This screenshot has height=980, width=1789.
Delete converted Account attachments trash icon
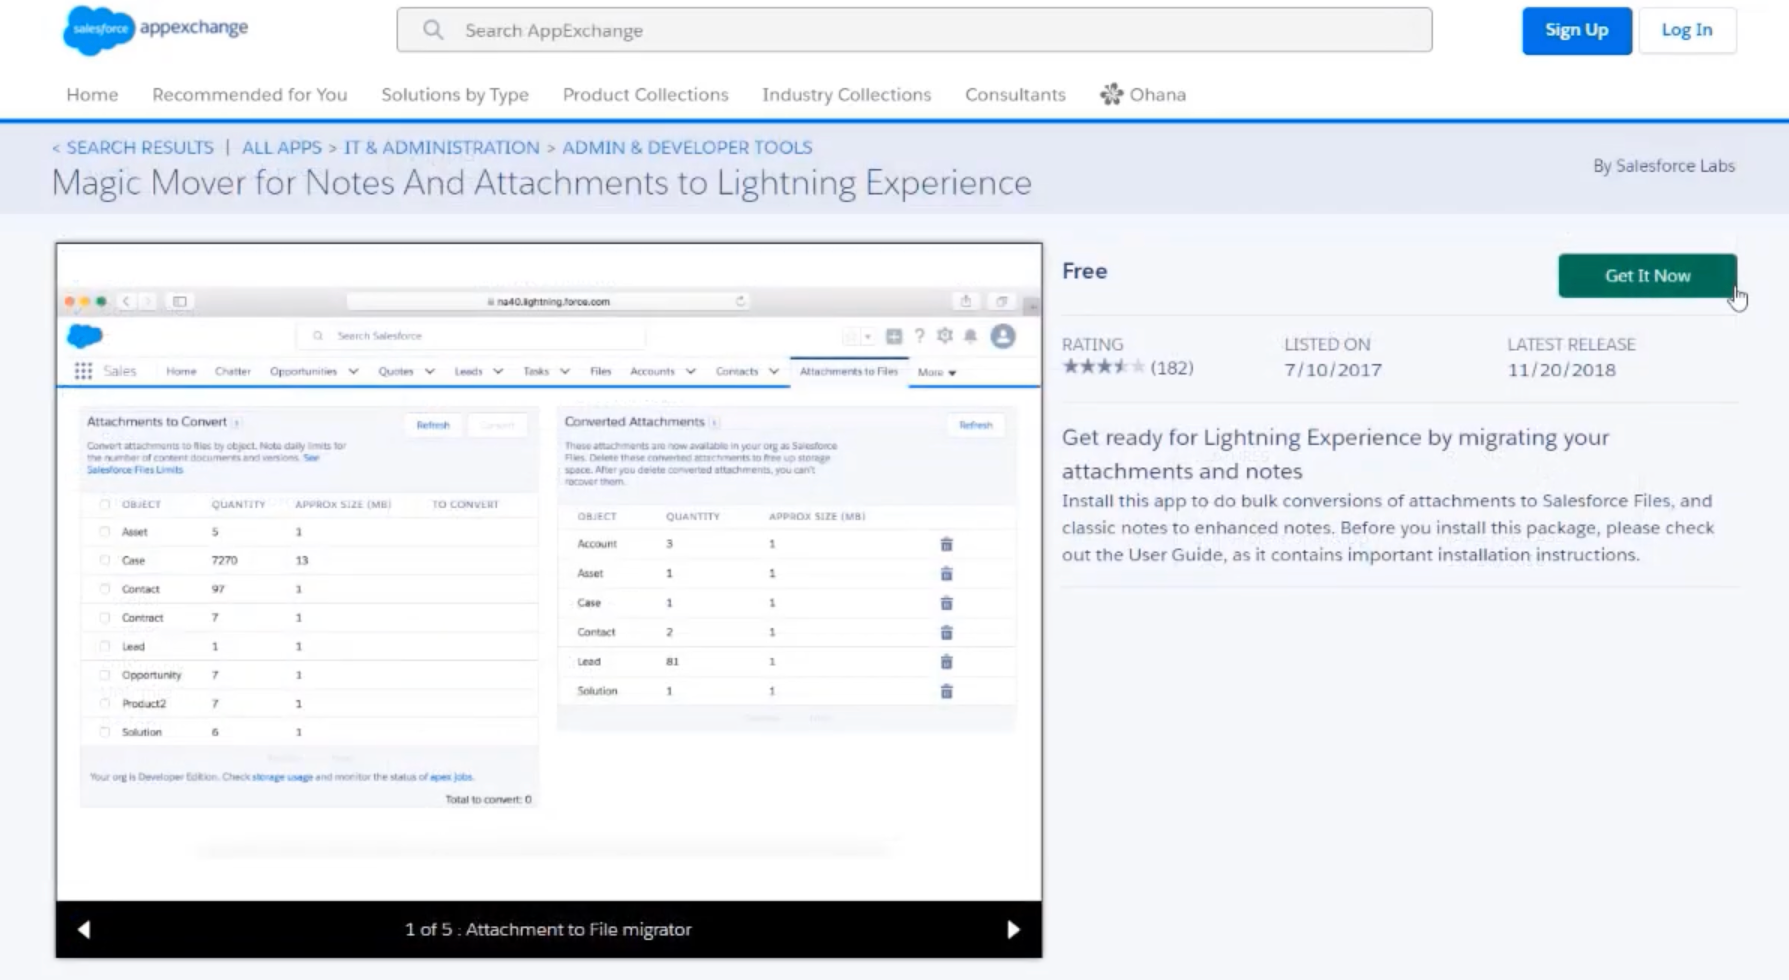(946, 544)
